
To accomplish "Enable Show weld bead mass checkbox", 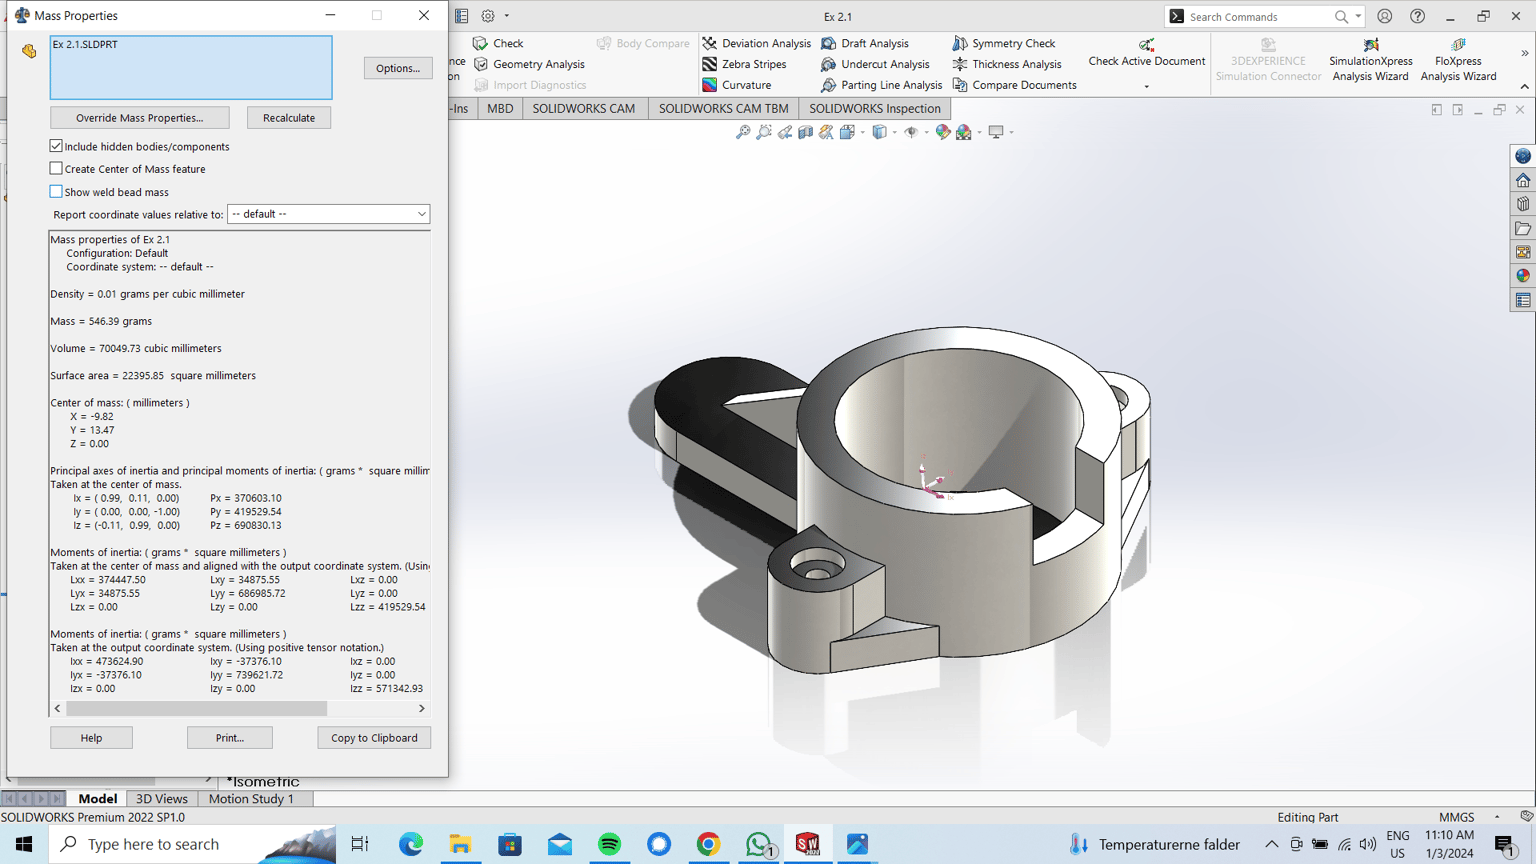I will tap(56, 192).
